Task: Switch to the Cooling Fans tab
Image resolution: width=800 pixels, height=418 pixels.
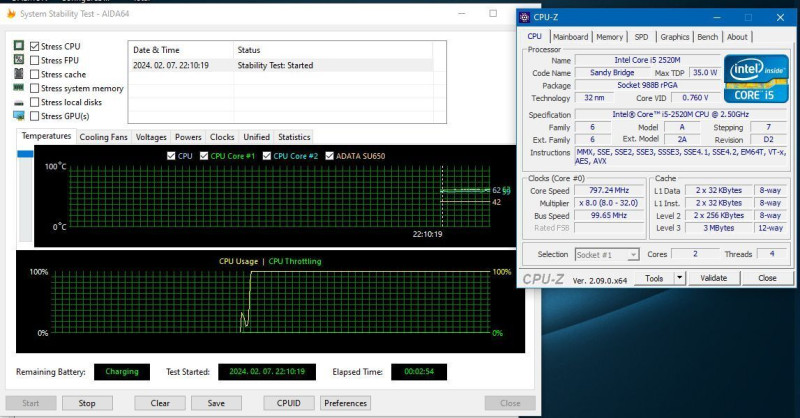Action: coord(104,137)
